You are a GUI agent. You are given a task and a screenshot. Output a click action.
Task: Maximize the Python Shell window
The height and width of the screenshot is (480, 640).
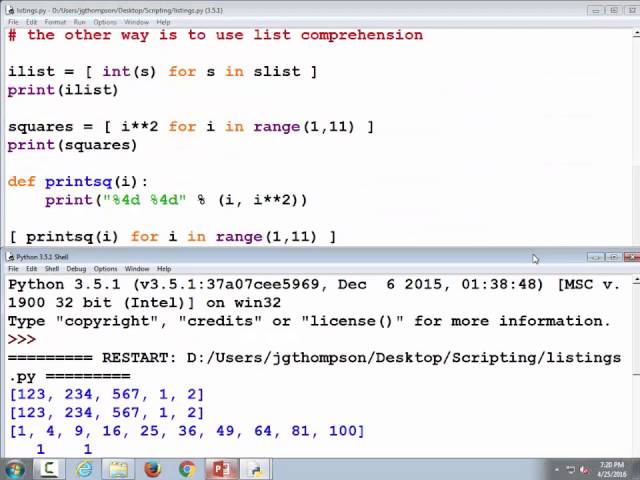coord(613,257)
